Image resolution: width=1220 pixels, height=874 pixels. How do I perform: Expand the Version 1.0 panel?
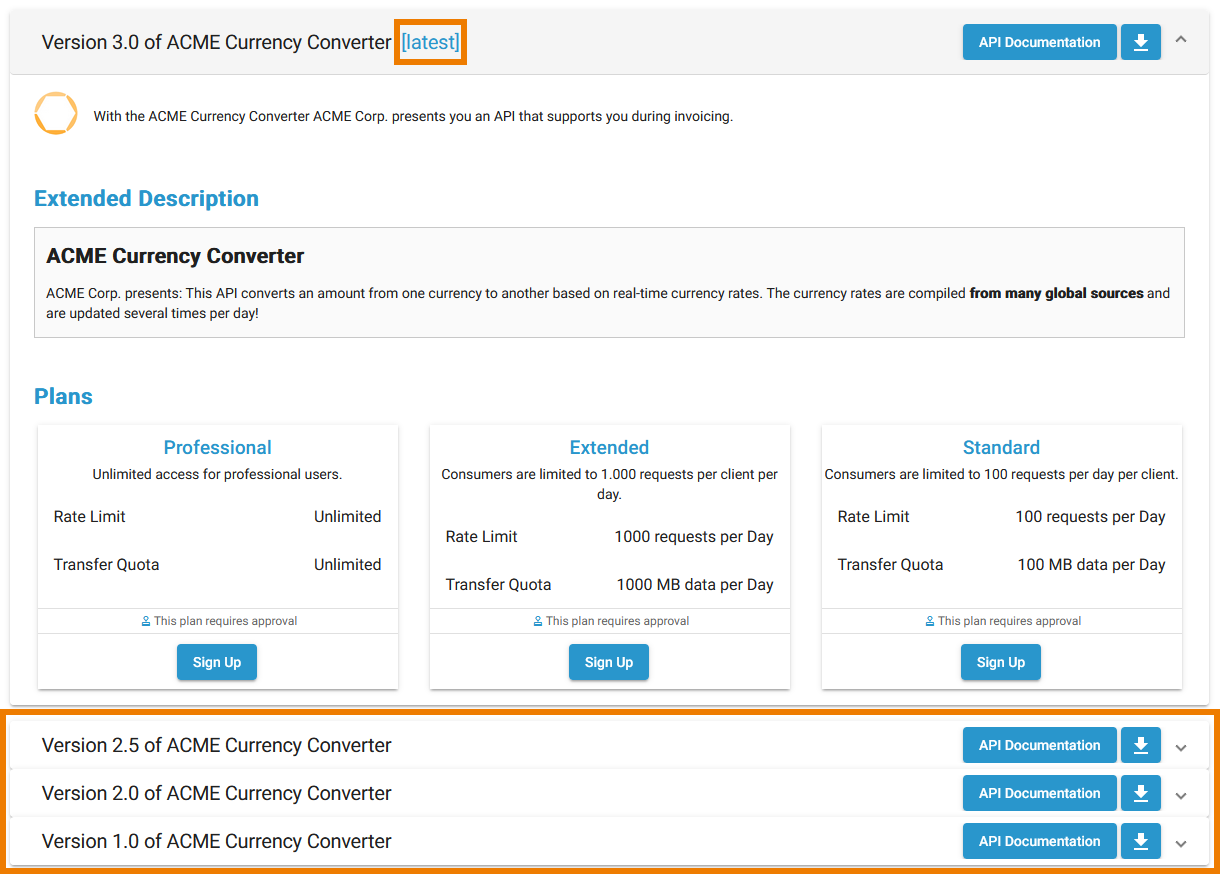pos(1181,843)
